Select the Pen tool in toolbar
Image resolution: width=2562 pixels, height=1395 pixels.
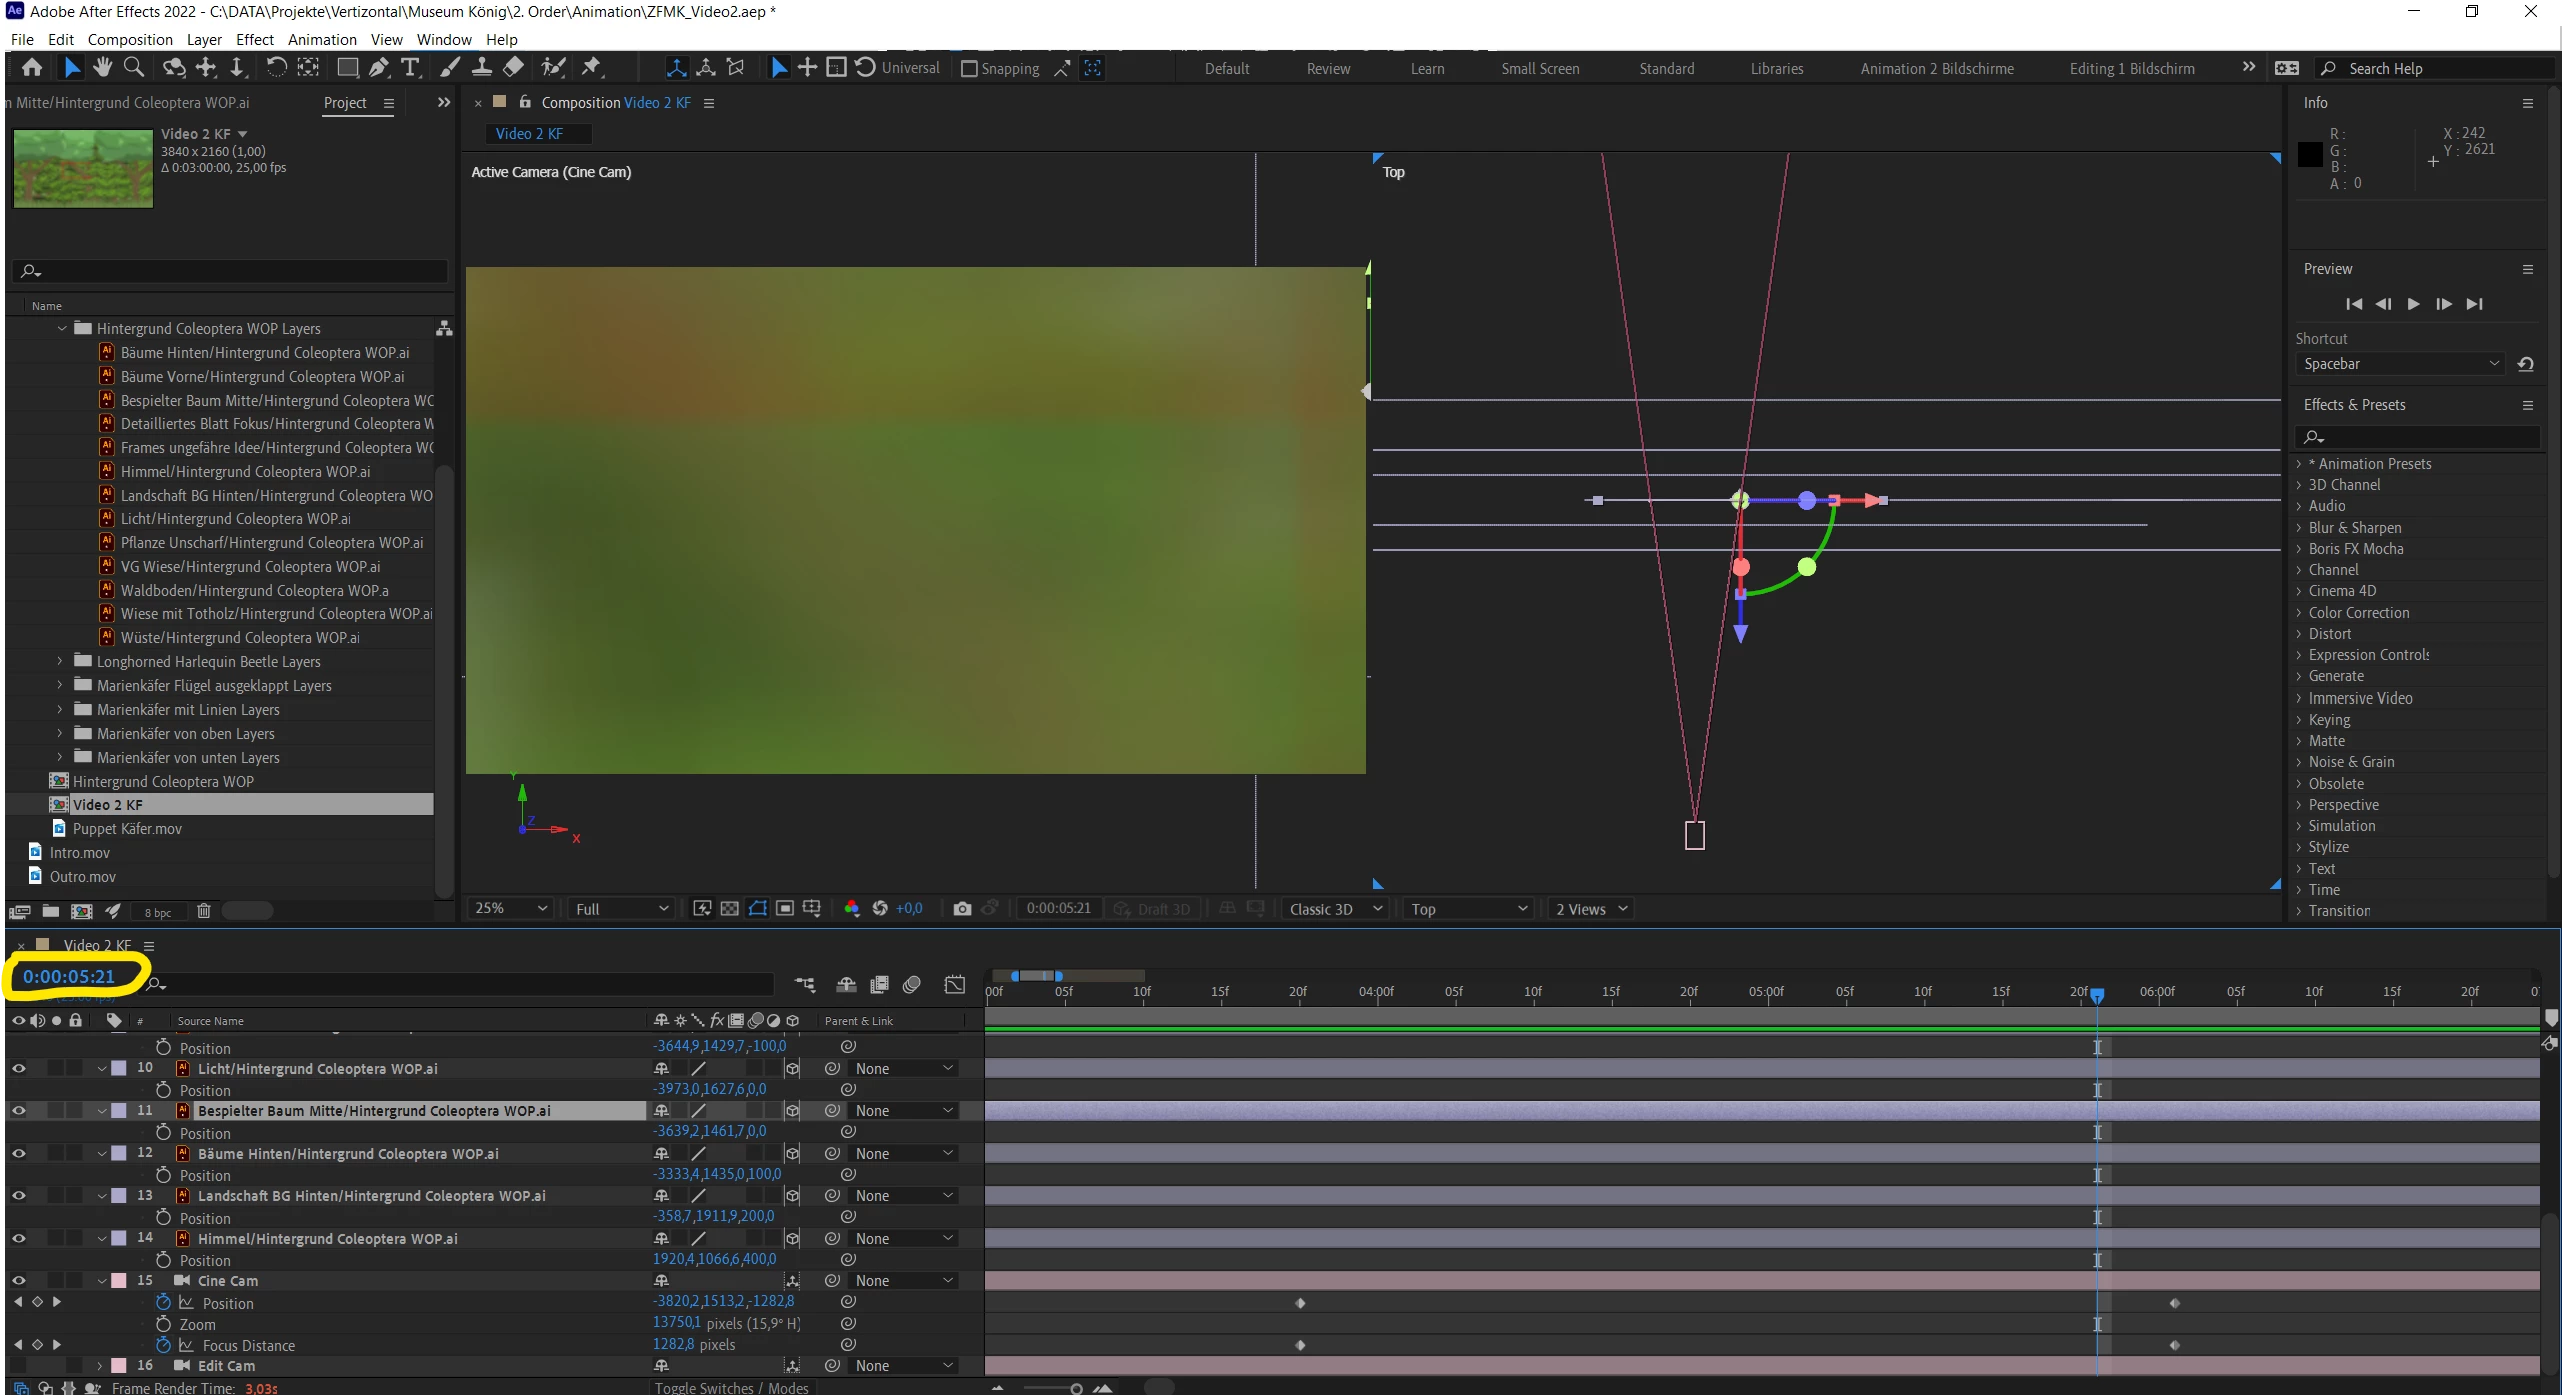379,67
